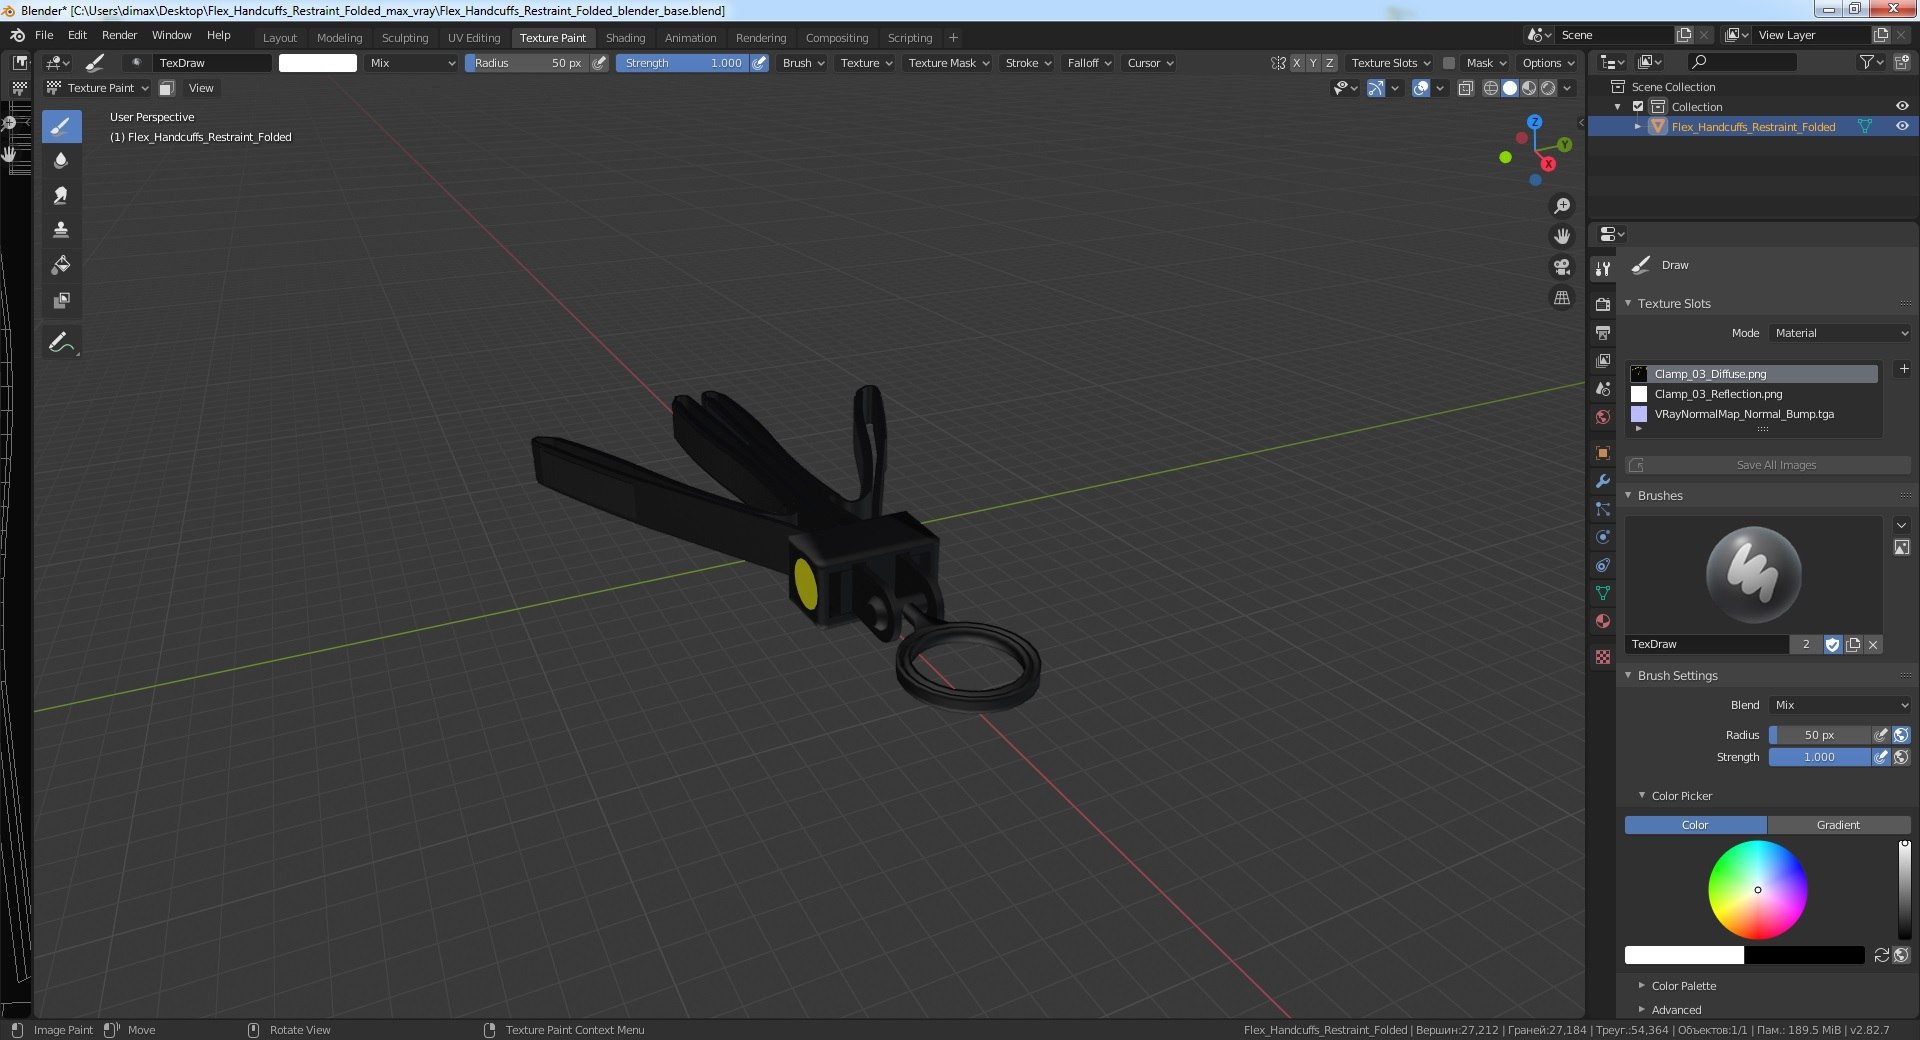Click the Radius slider in Brush Settings
This screenshot has width=1920, height=1040.
(1819, 735)
